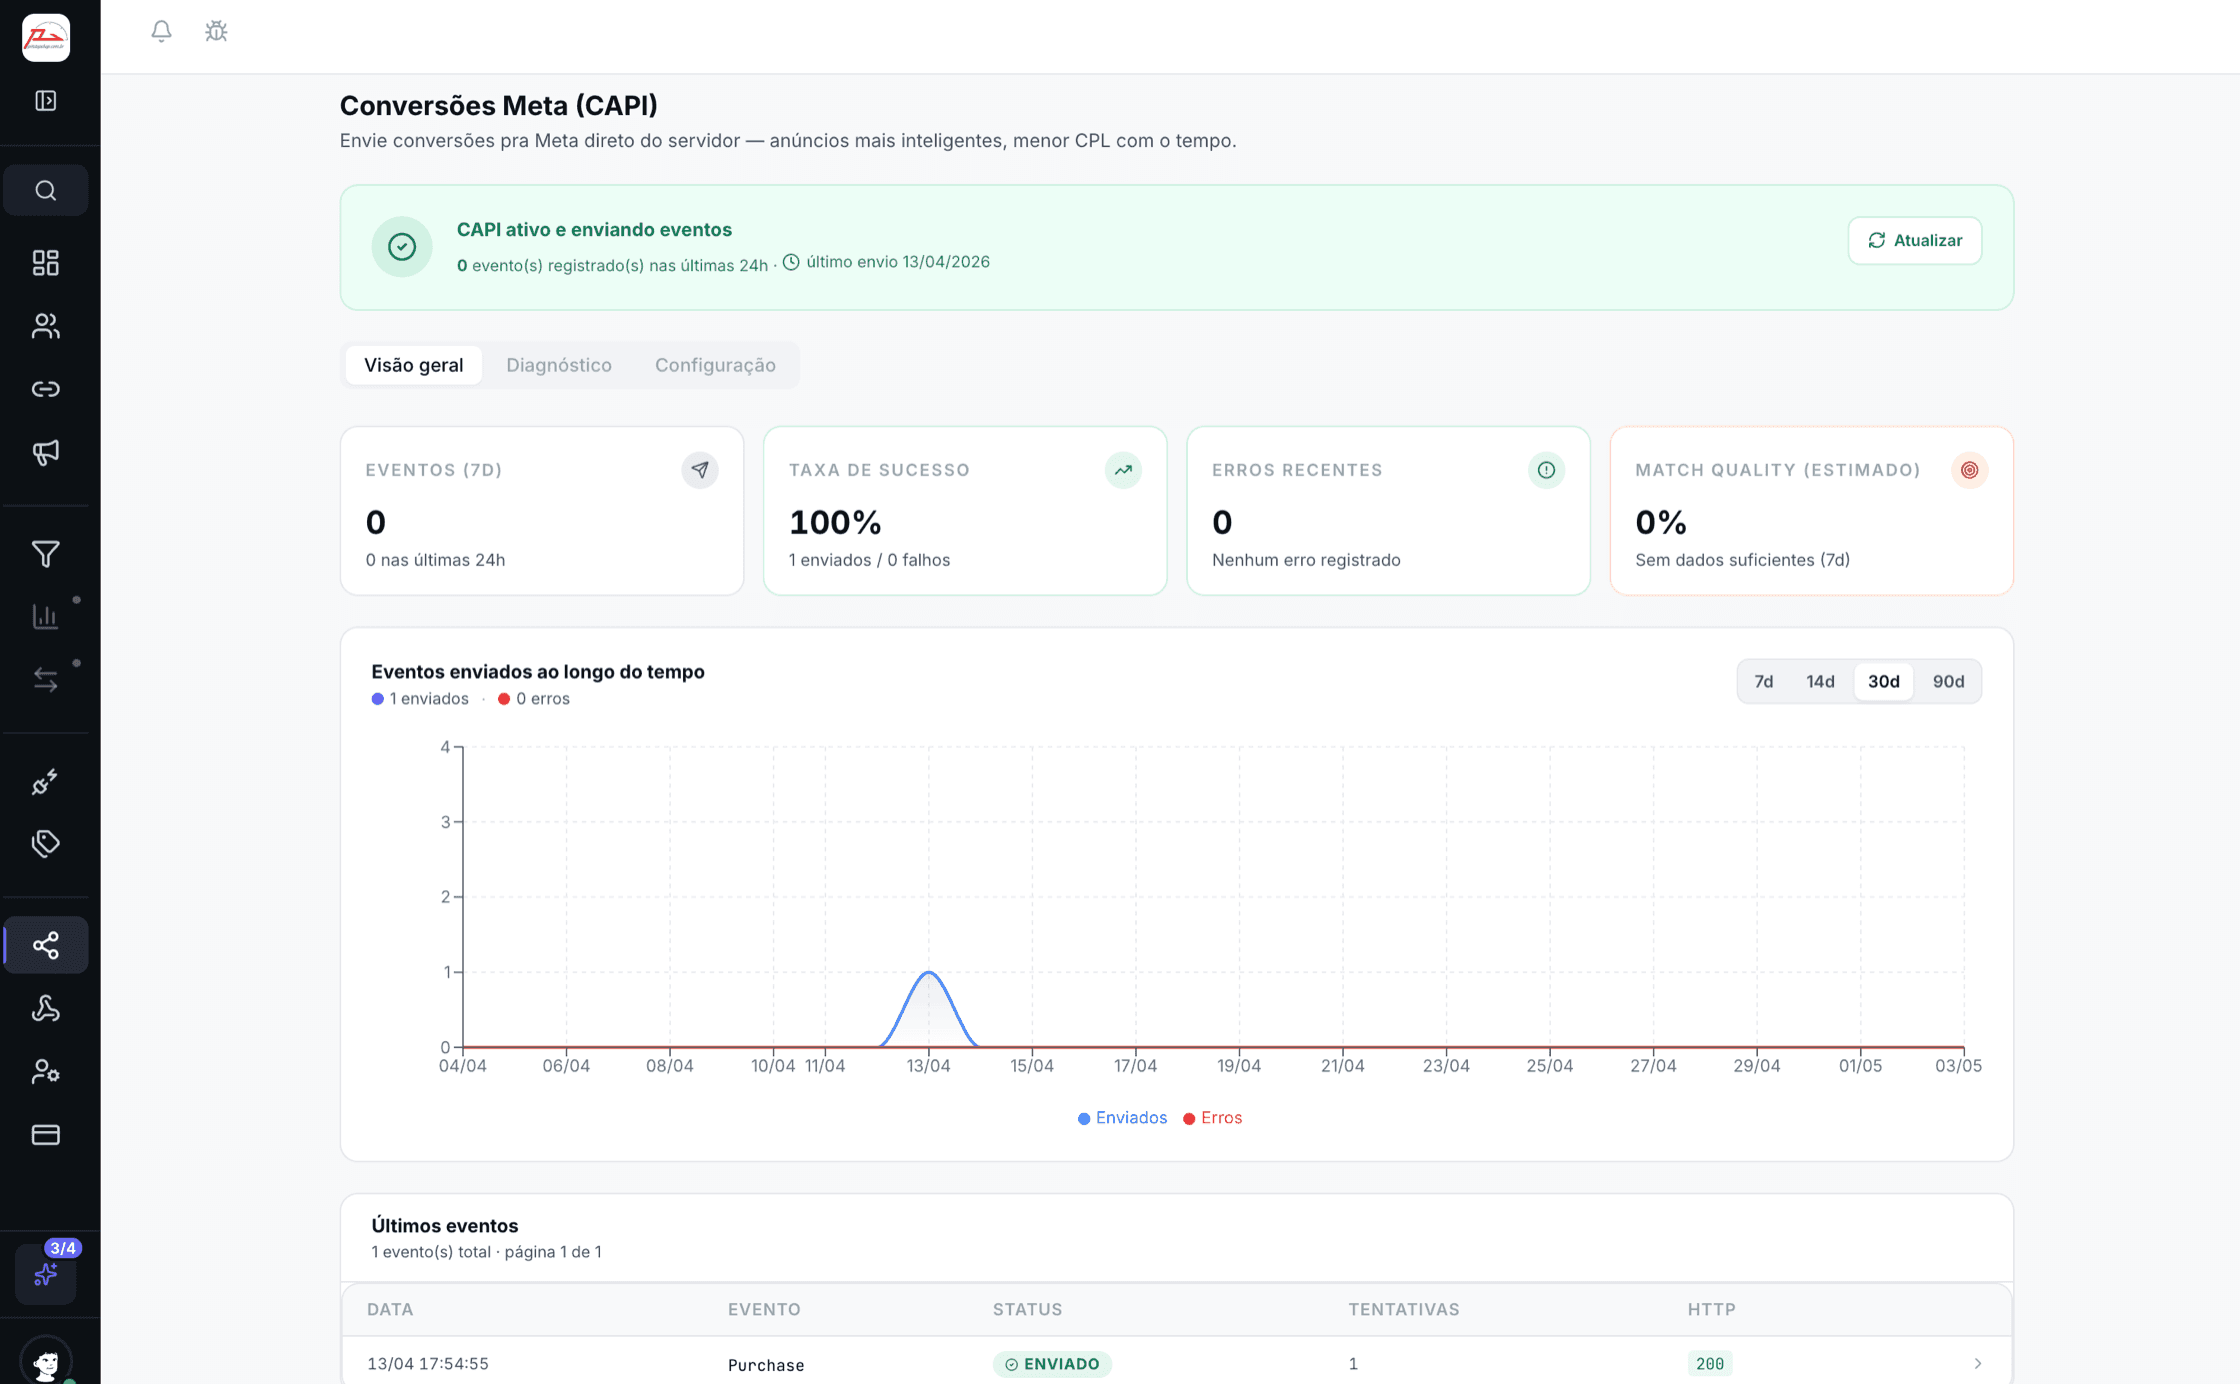This screenshot has height=1384, width=2240.
Task: Click the STATUS column header
Action: pos(1027,1309)
